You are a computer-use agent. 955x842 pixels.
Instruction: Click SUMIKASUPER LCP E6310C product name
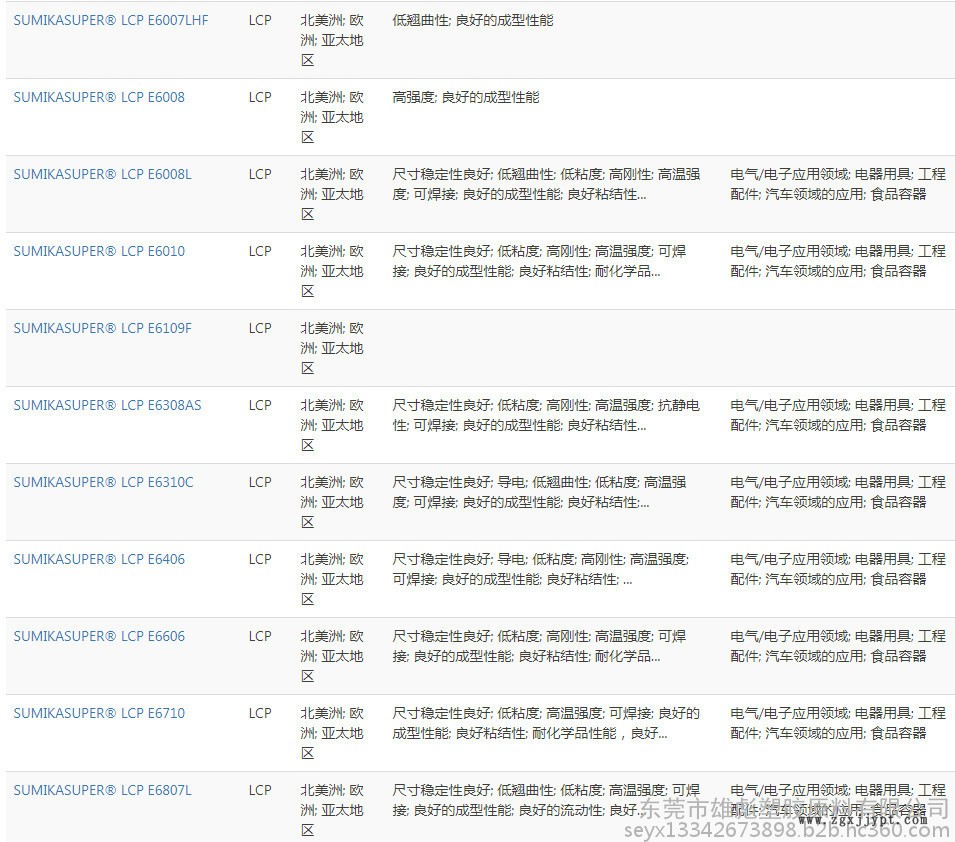104,482
